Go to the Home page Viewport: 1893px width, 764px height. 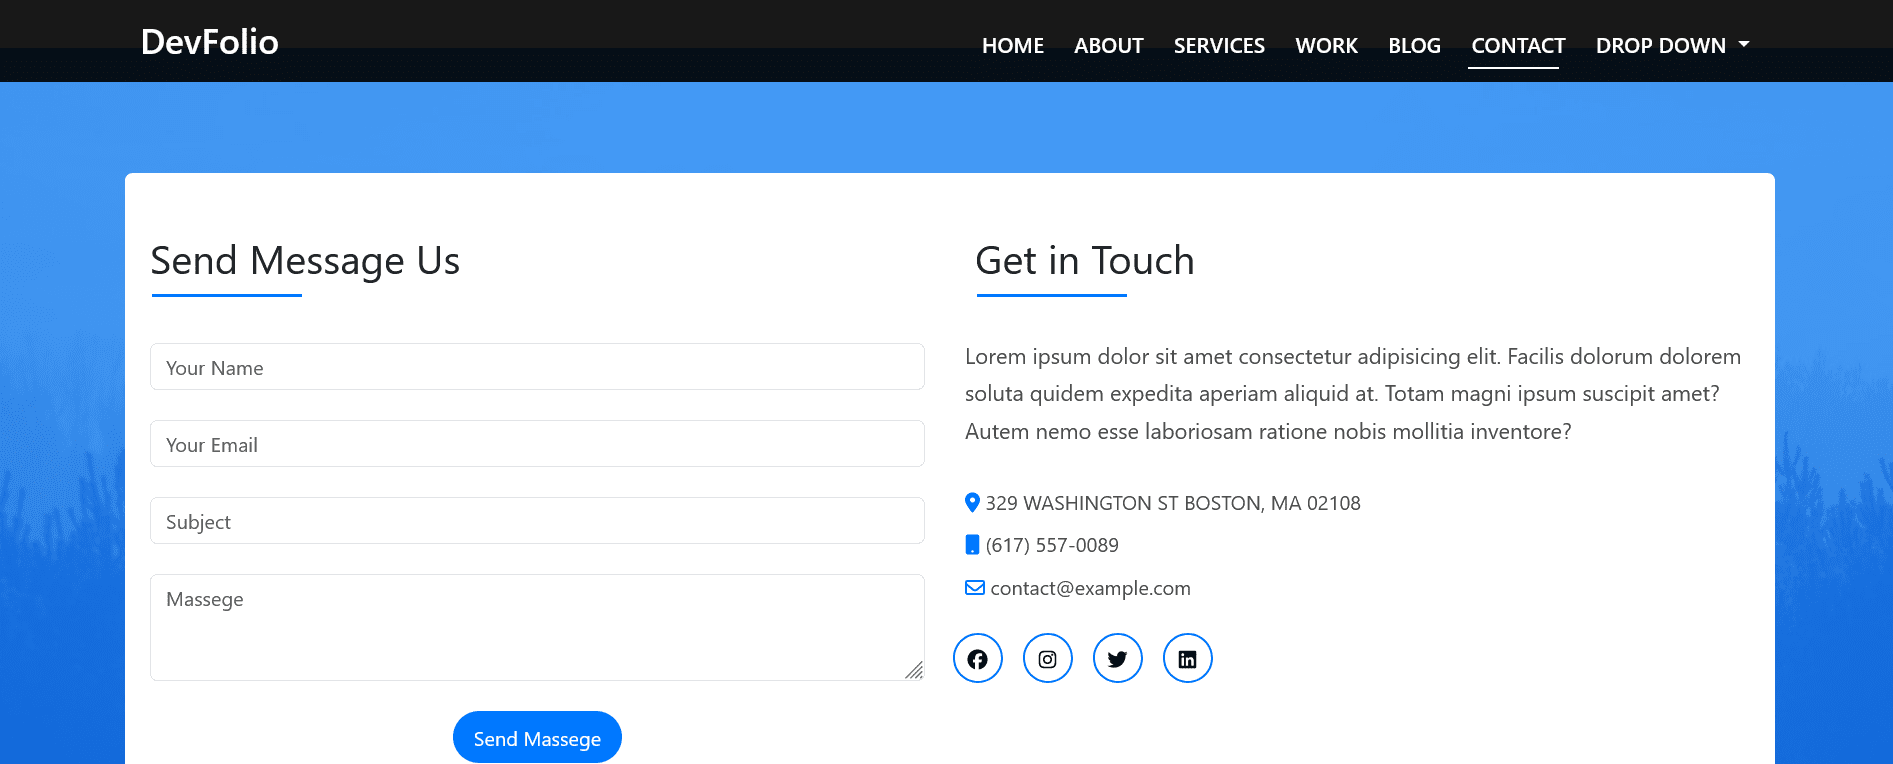click(x=1012, y=46)
